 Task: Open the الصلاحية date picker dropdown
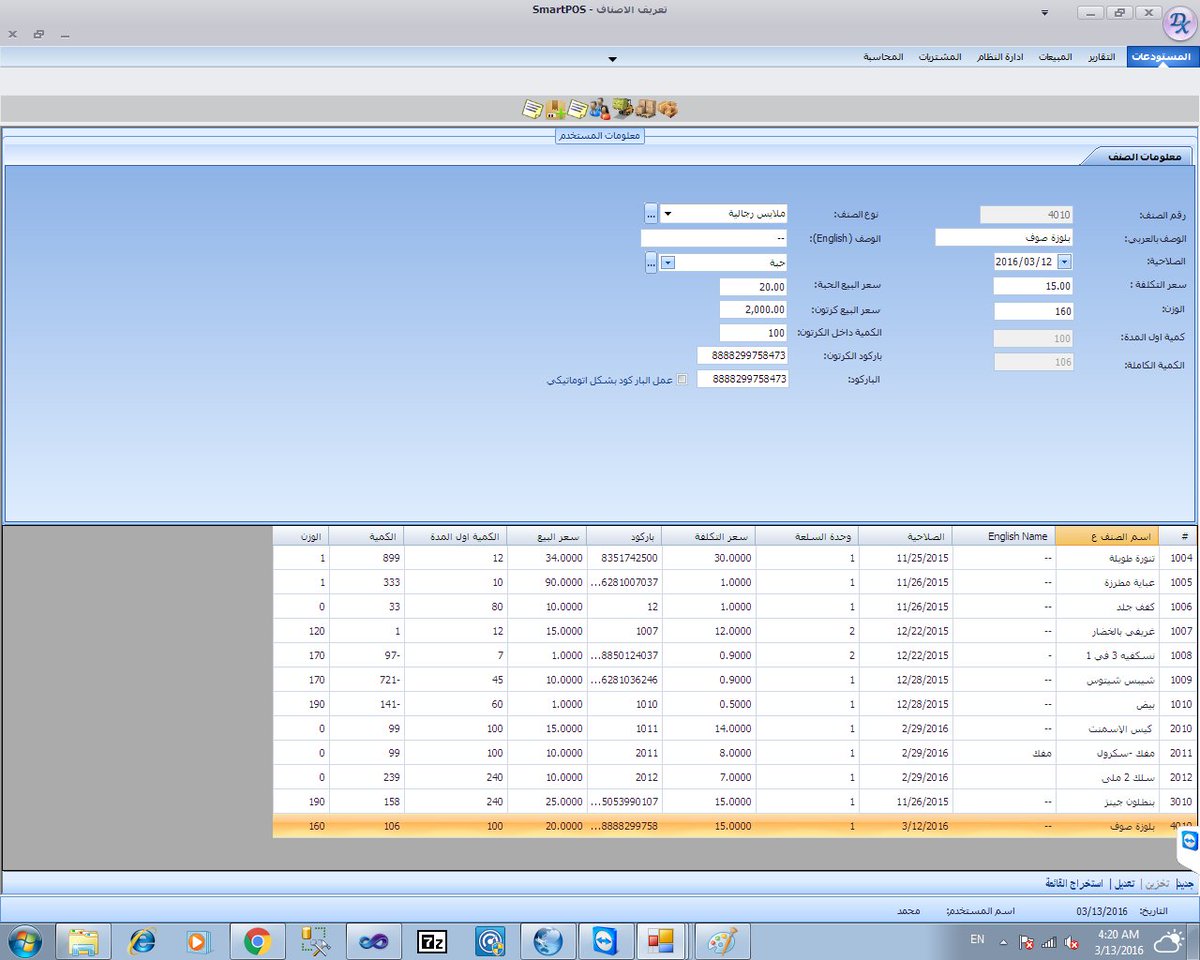1064,262
